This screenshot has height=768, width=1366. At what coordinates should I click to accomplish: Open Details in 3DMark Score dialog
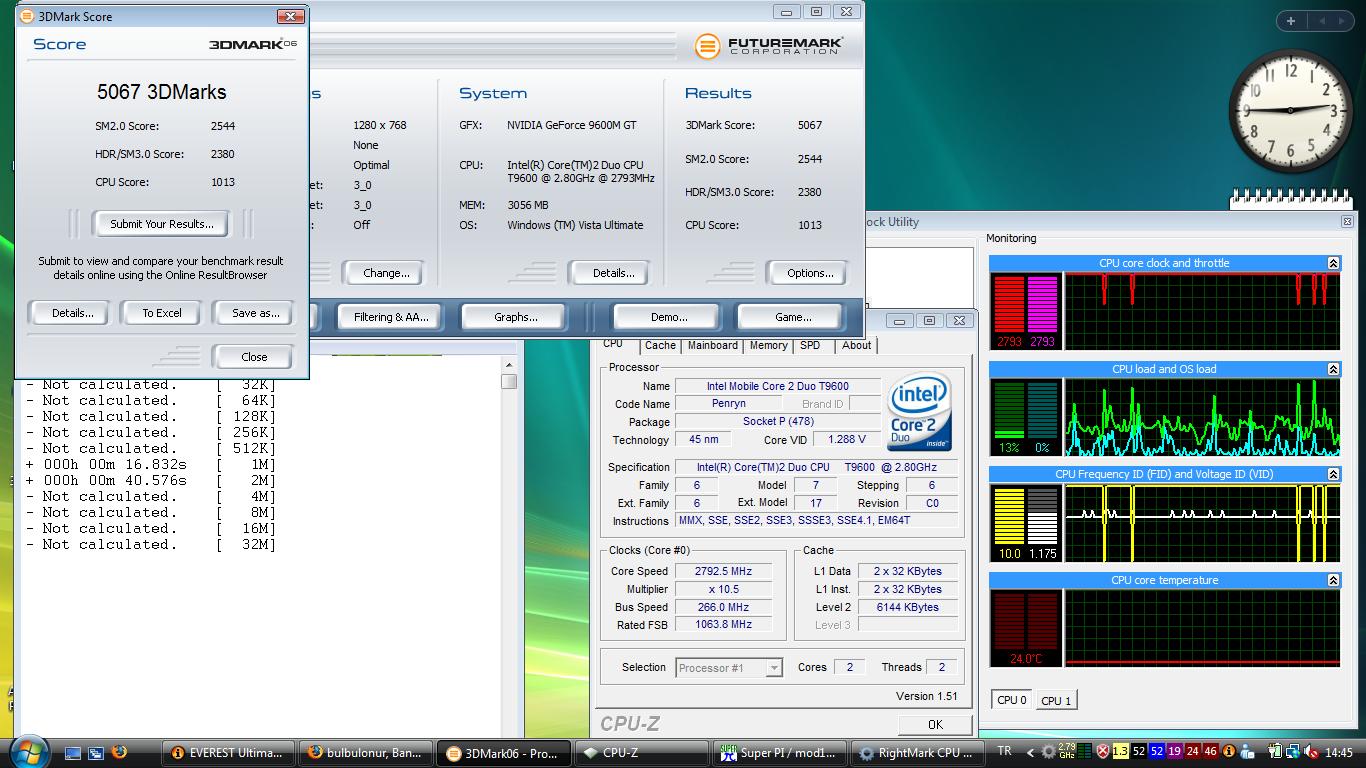pyautogui.click(x=72, y=313)
